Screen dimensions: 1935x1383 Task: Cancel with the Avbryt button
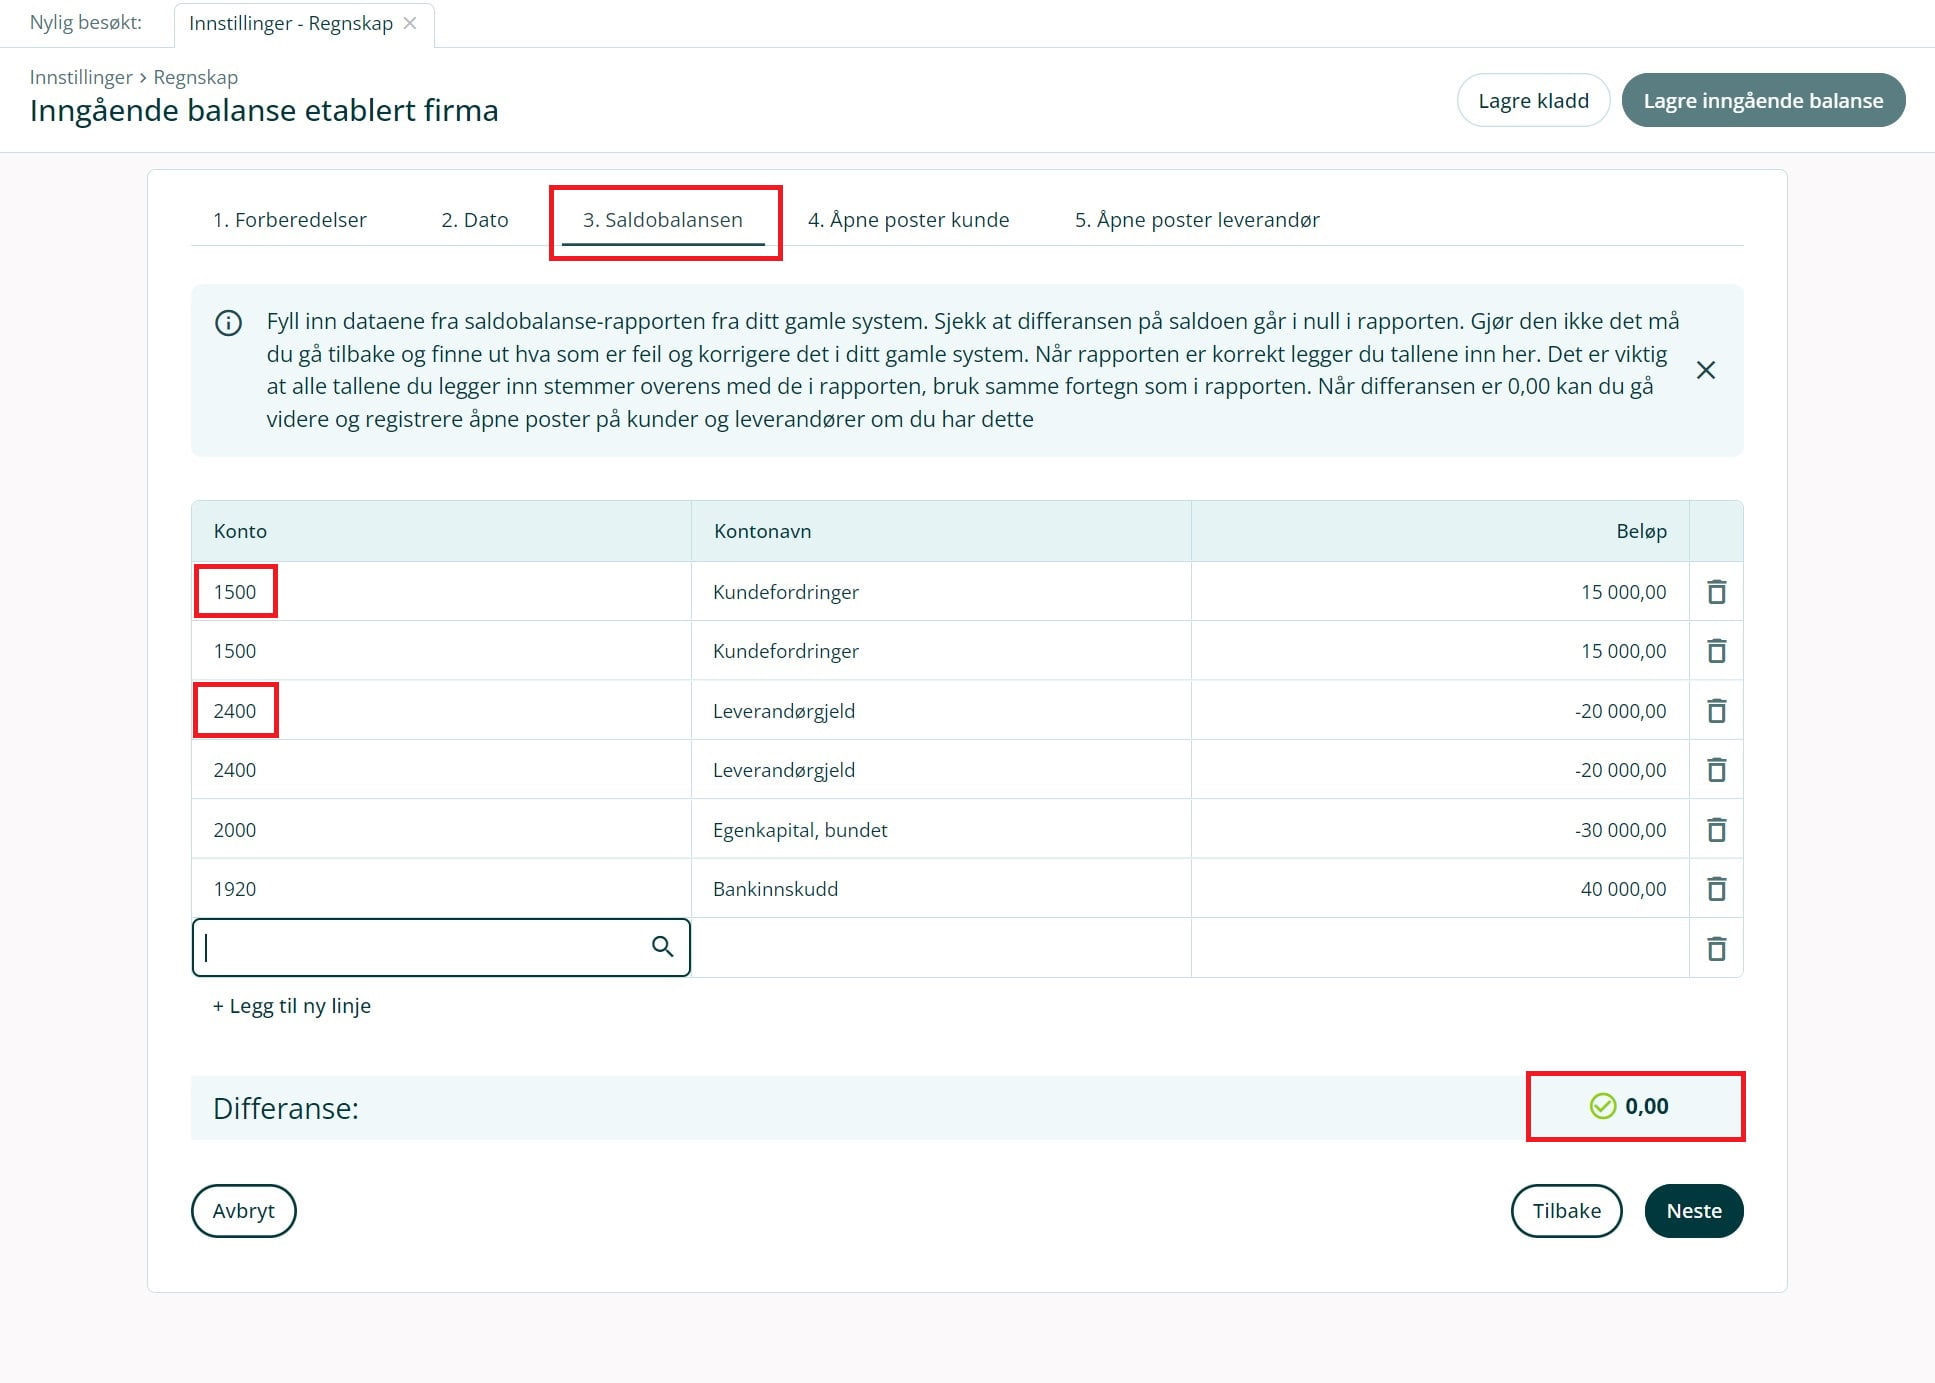click(x=243, y=1211)
